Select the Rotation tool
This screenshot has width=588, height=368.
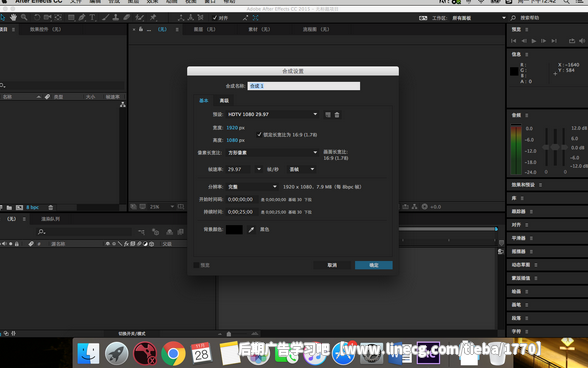pos(37,17)
